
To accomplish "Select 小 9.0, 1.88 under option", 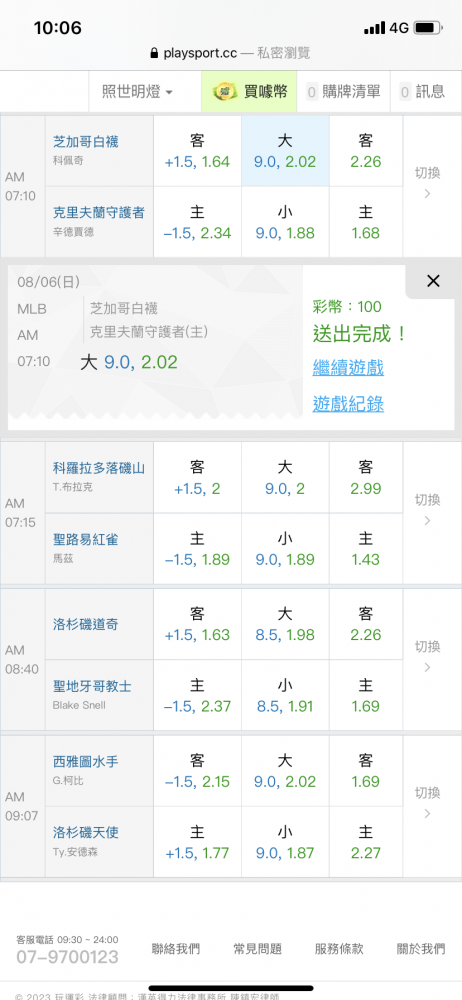I will click(x=285, y=222).
